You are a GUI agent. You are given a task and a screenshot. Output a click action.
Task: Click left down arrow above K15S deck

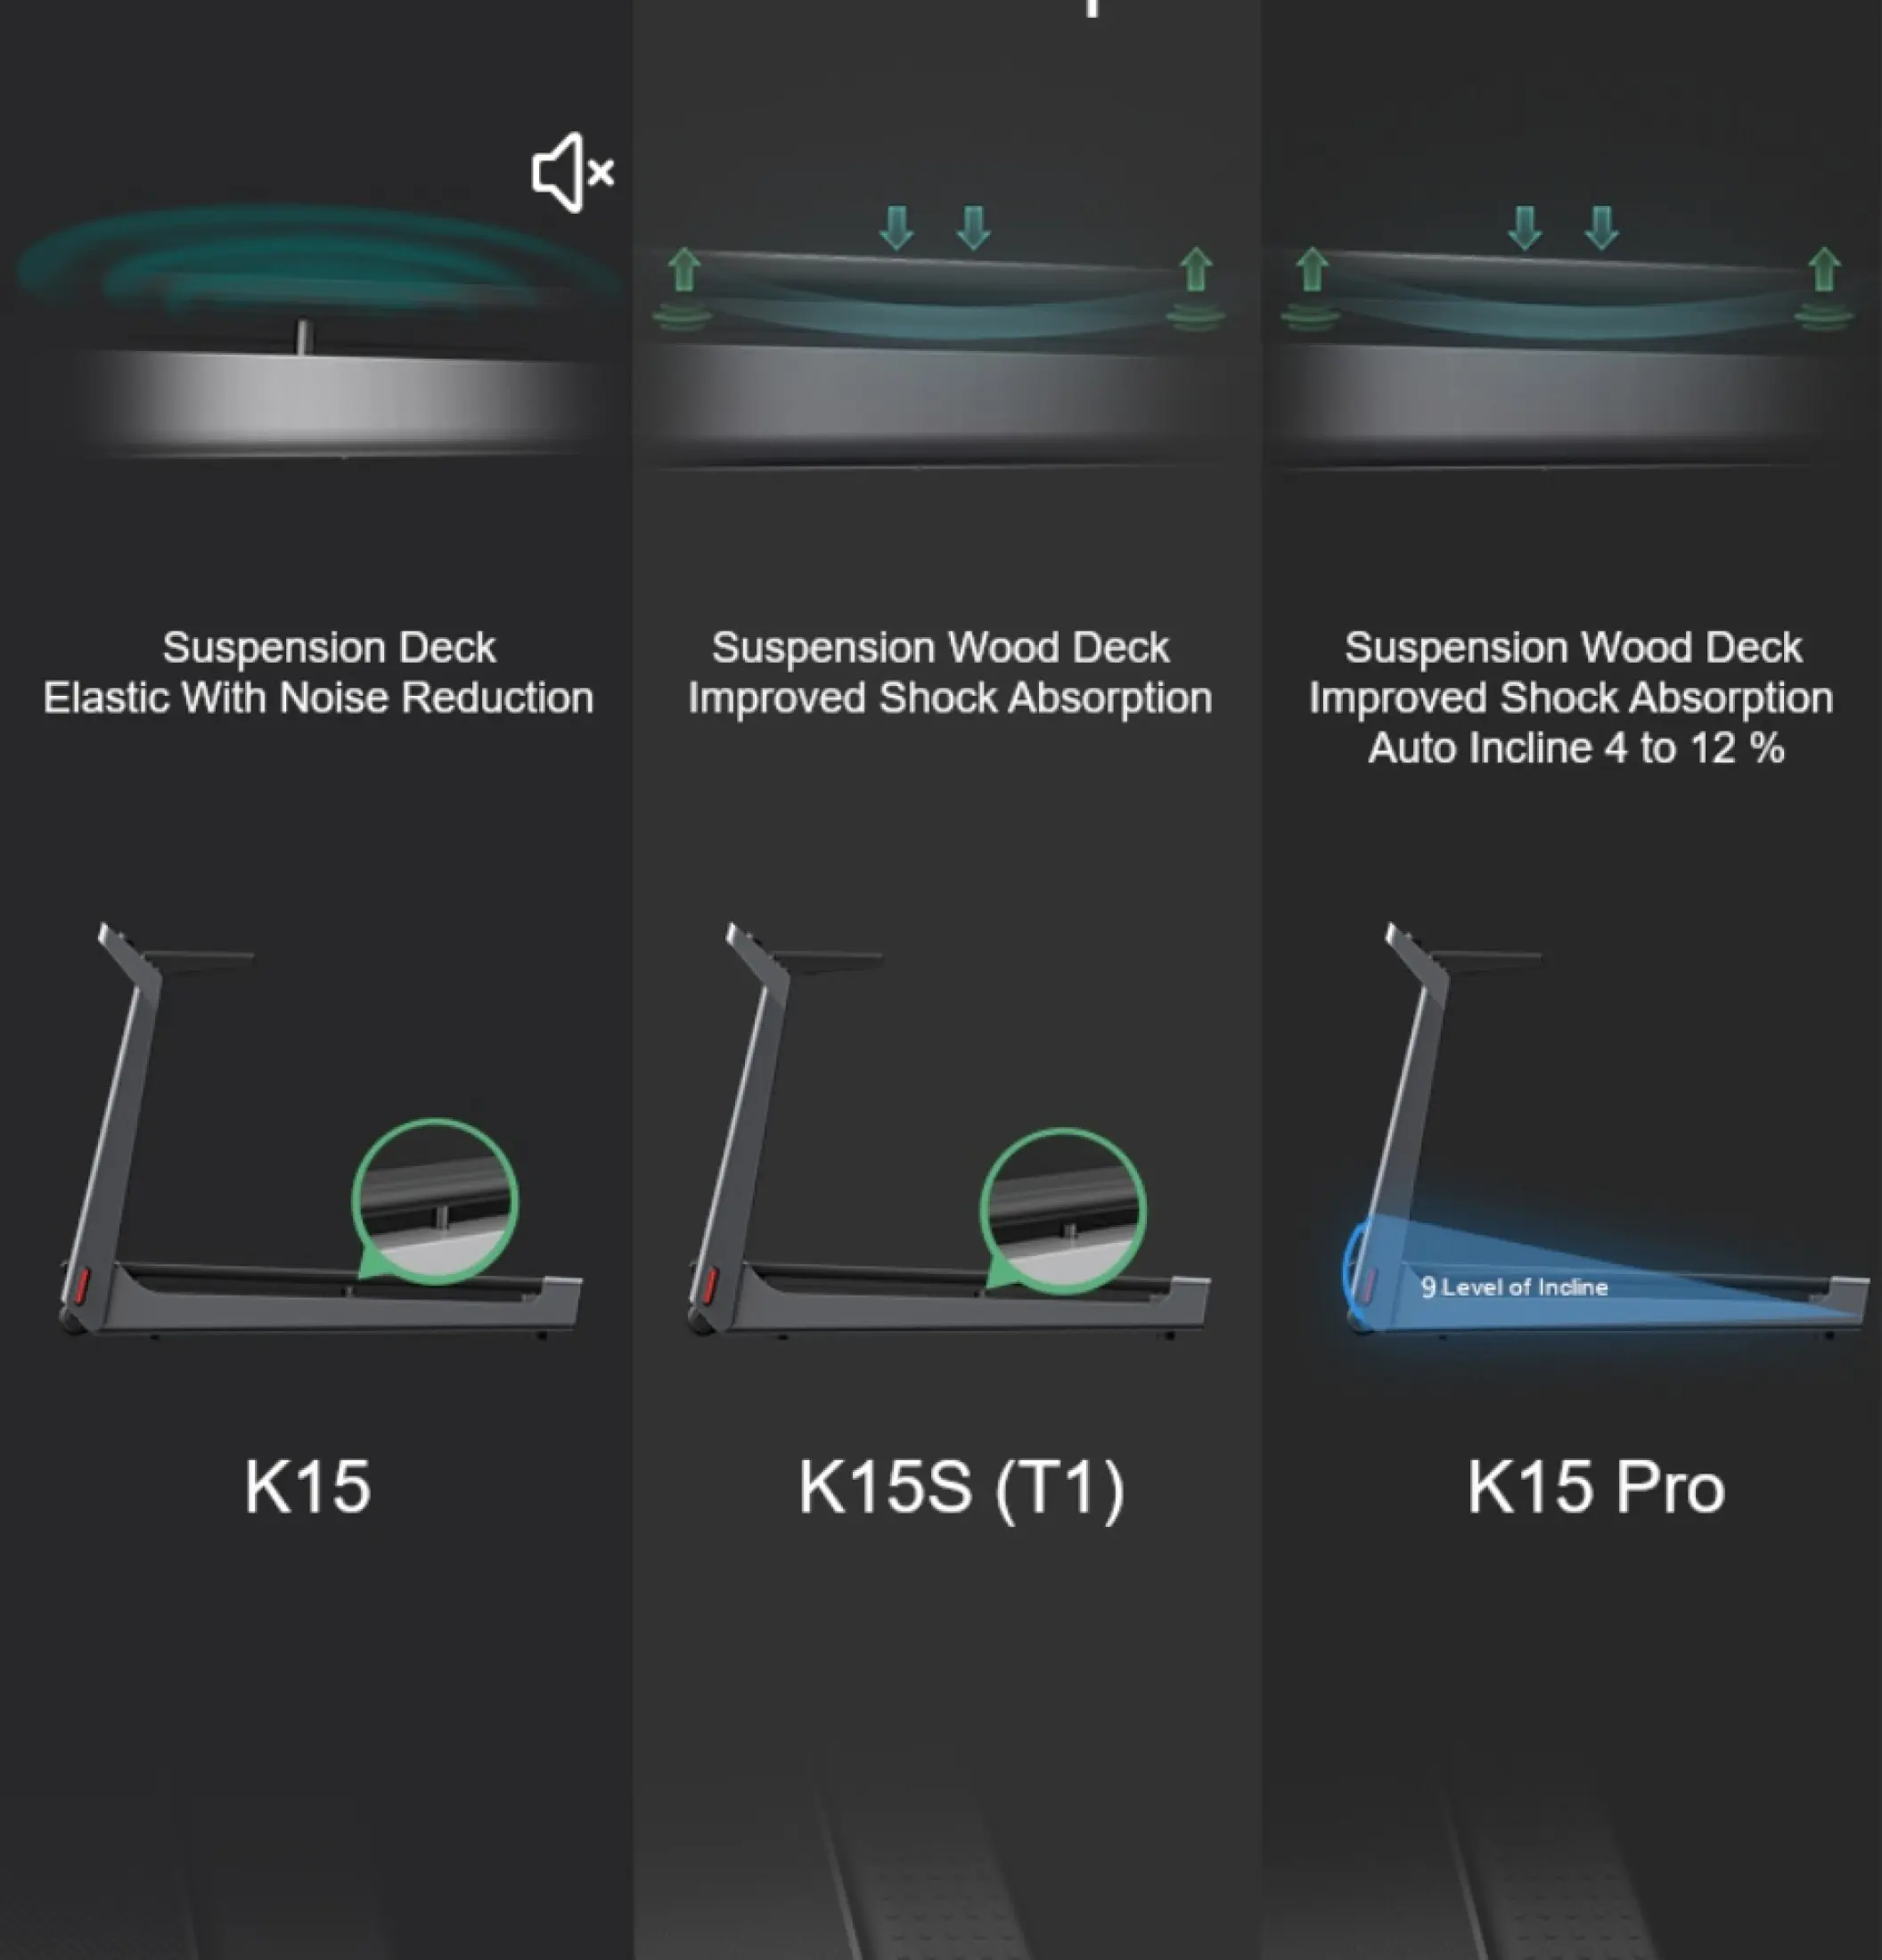896,228
